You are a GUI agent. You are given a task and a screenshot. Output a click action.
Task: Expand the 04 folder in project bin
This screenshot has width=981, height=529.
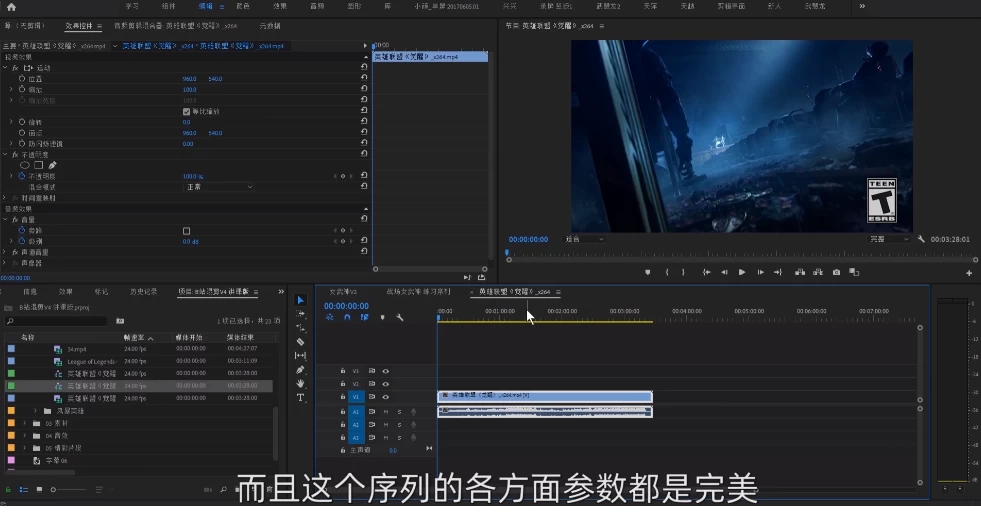tap(24, 436)
